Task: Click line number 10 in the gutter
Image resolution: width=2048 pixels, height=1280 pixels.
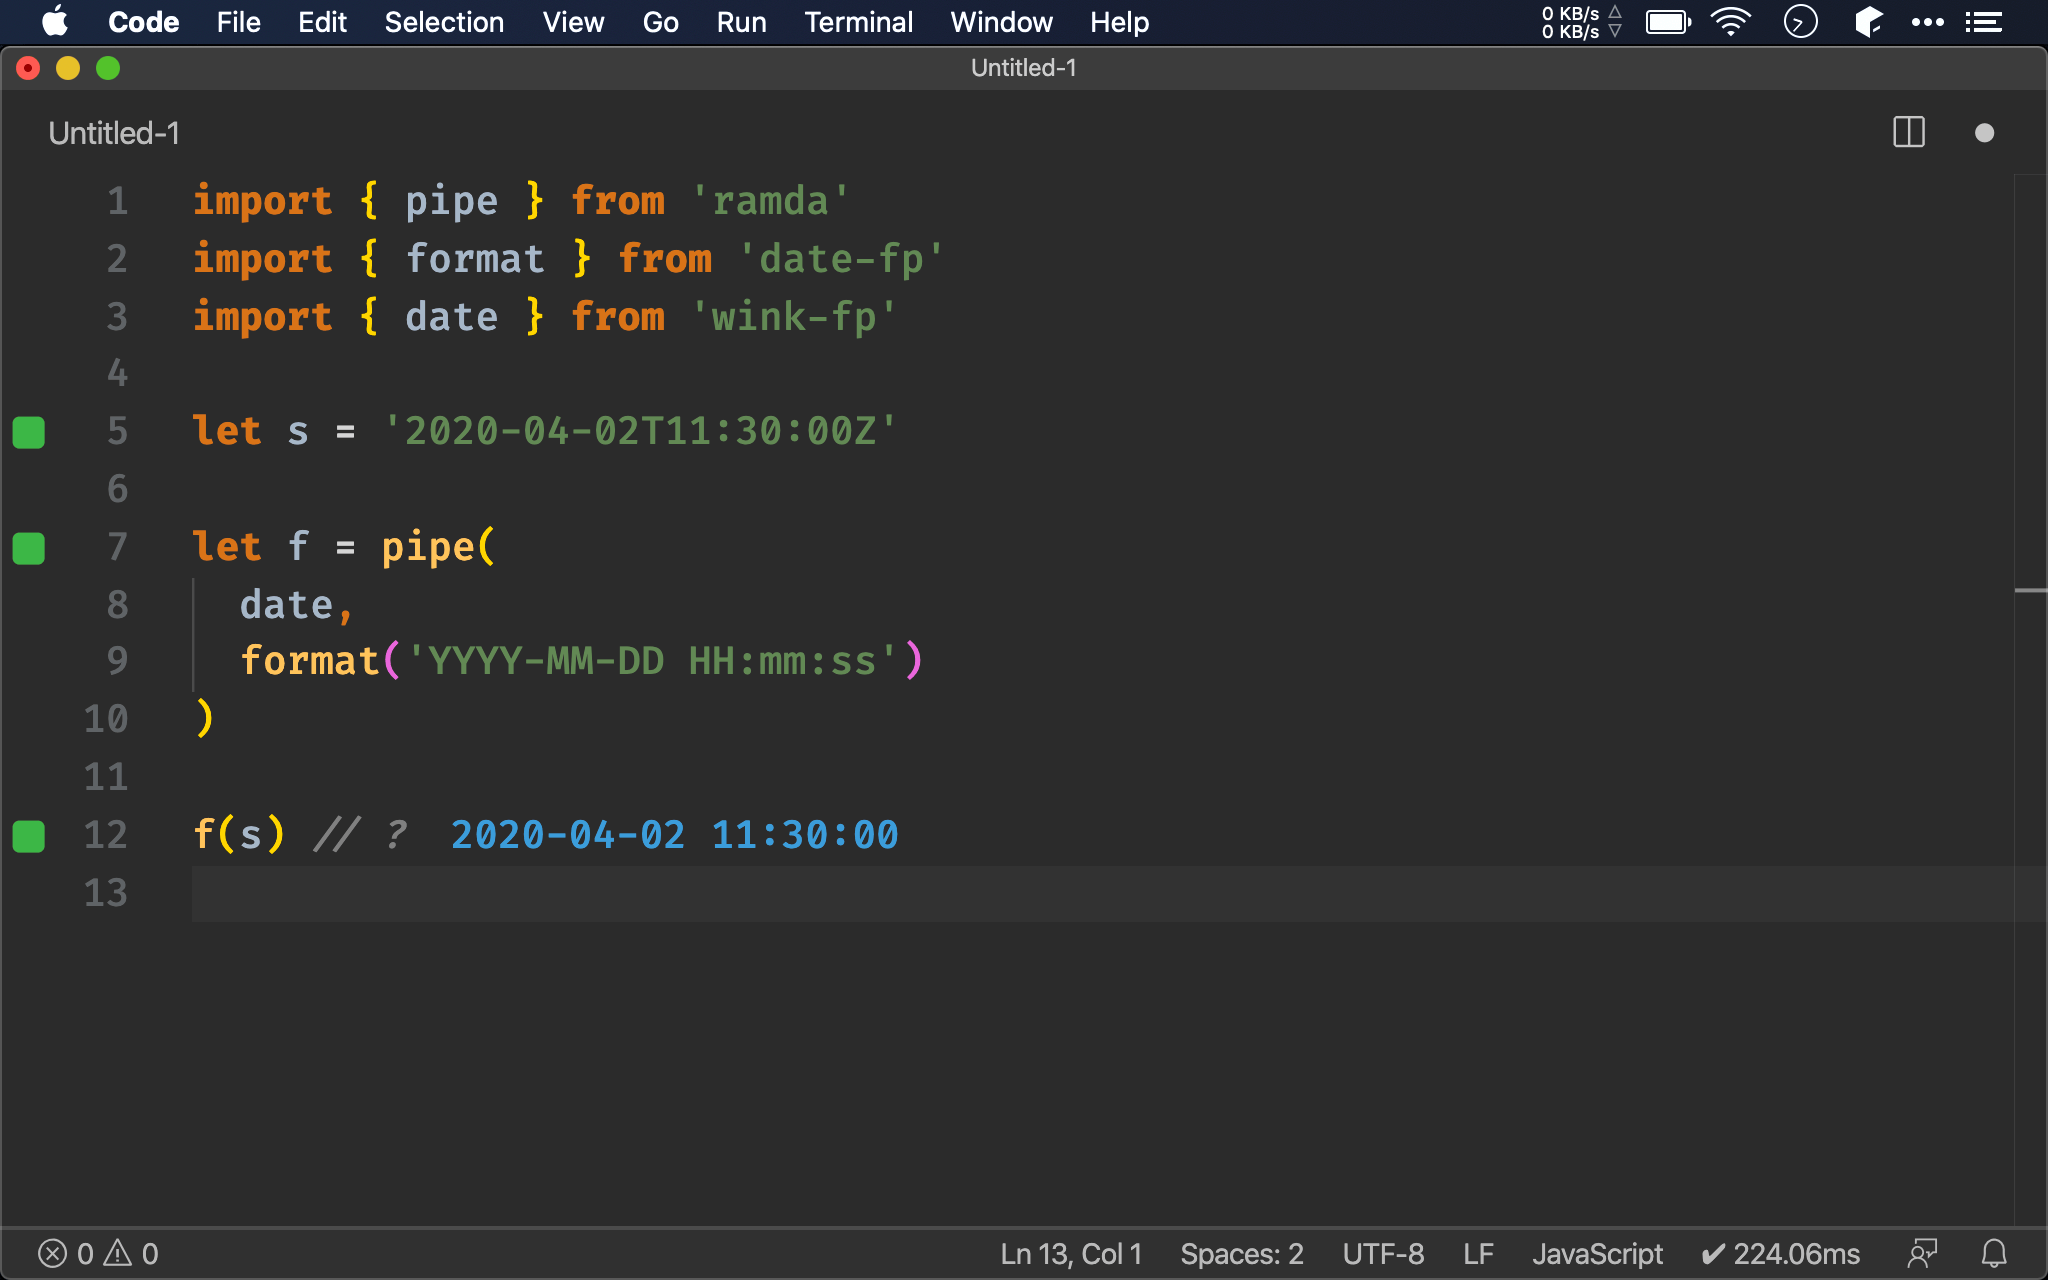Action: 106,719
